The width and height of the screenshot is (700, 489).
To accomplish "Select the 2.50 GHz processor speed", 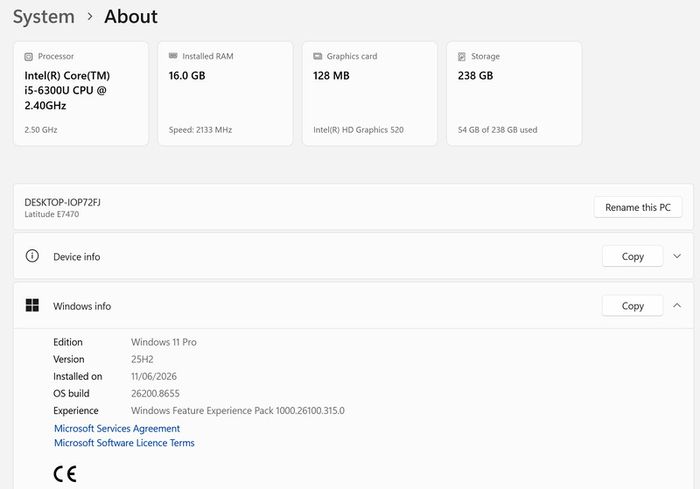I will pyautogui.click(x=41, y=130).
